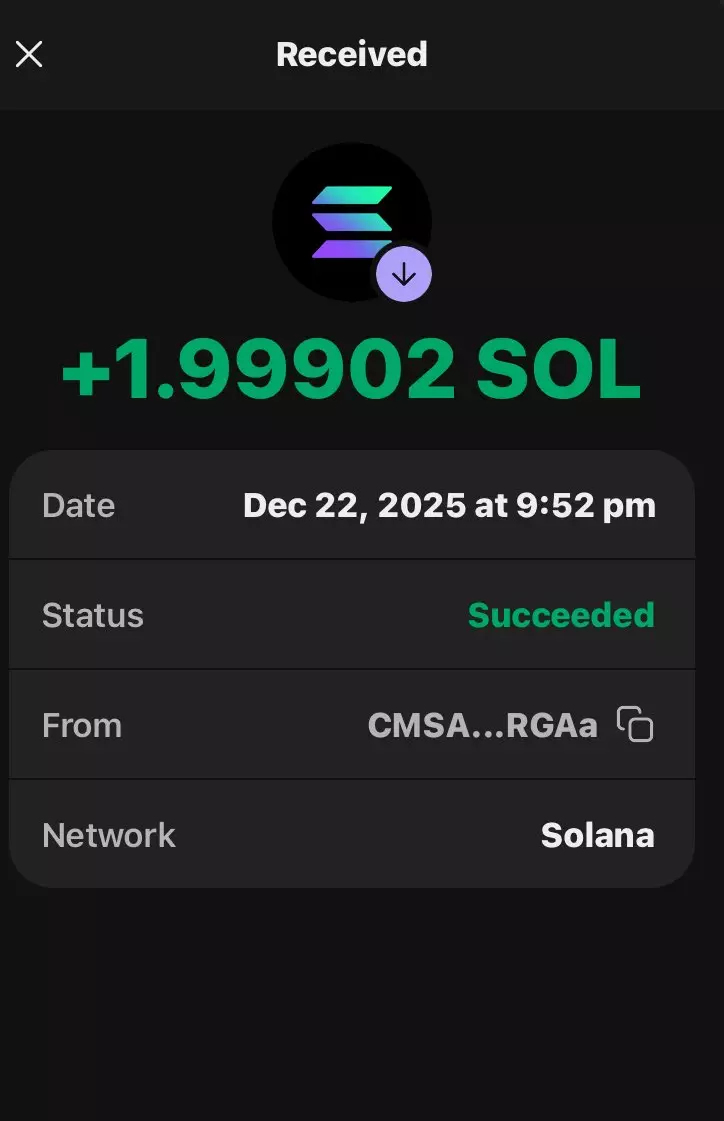Tap the Received header title
Screen dimensions: 724x1121
click(352, 54)
